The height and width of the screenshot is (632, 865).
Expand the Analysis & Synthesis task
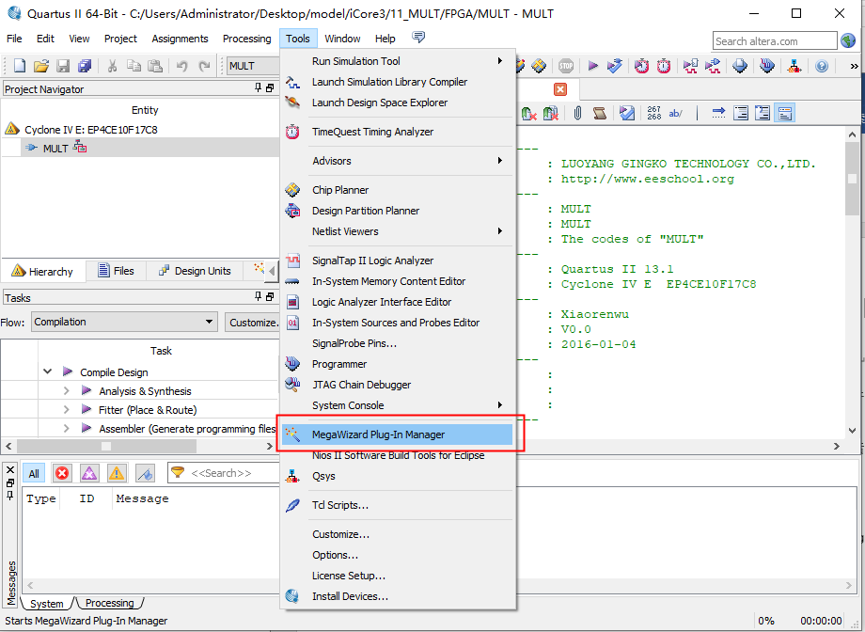66,391
